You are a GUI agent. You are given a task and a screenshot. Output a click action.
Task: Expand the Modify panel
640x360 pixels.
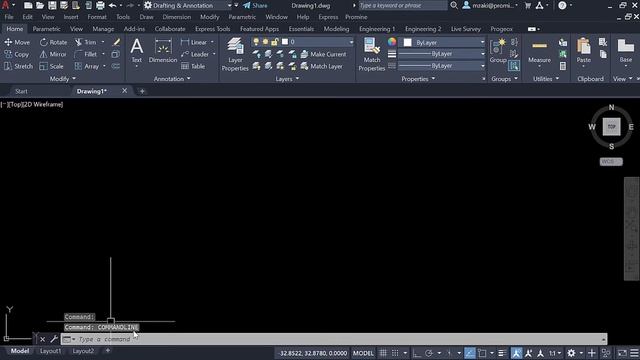pos(62,78)
